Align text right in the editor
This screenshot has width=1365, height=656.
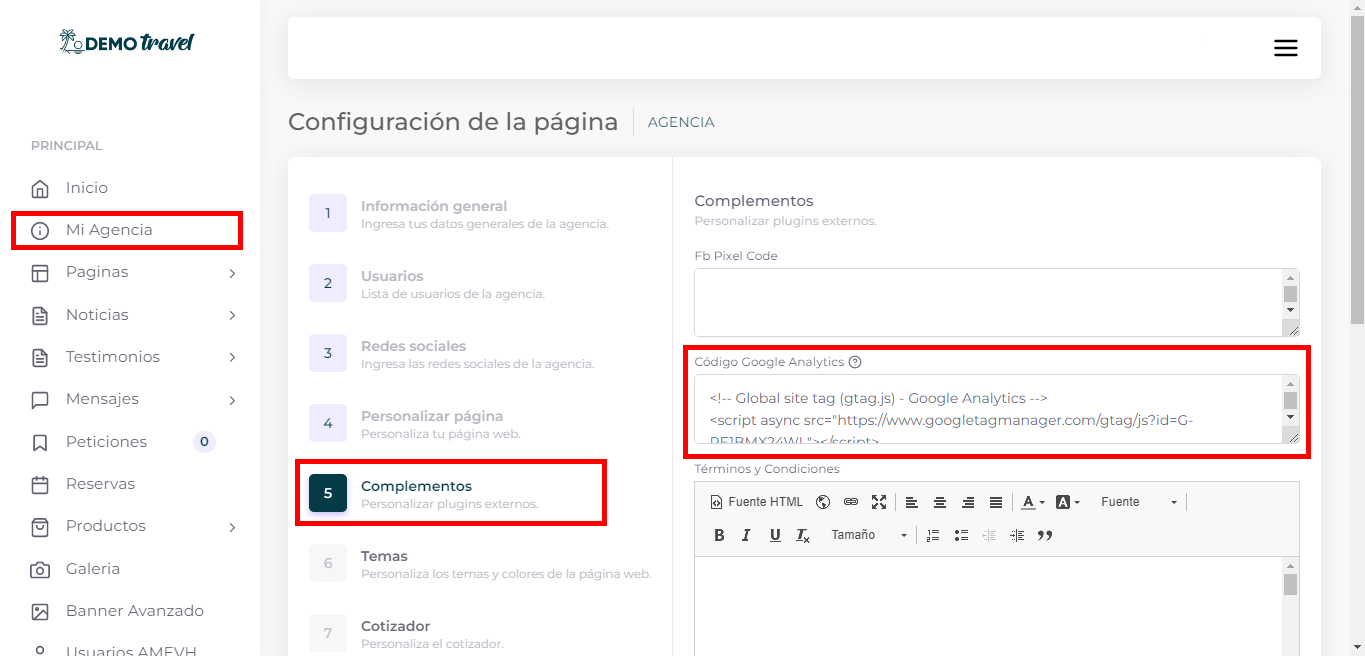[968, 502]
